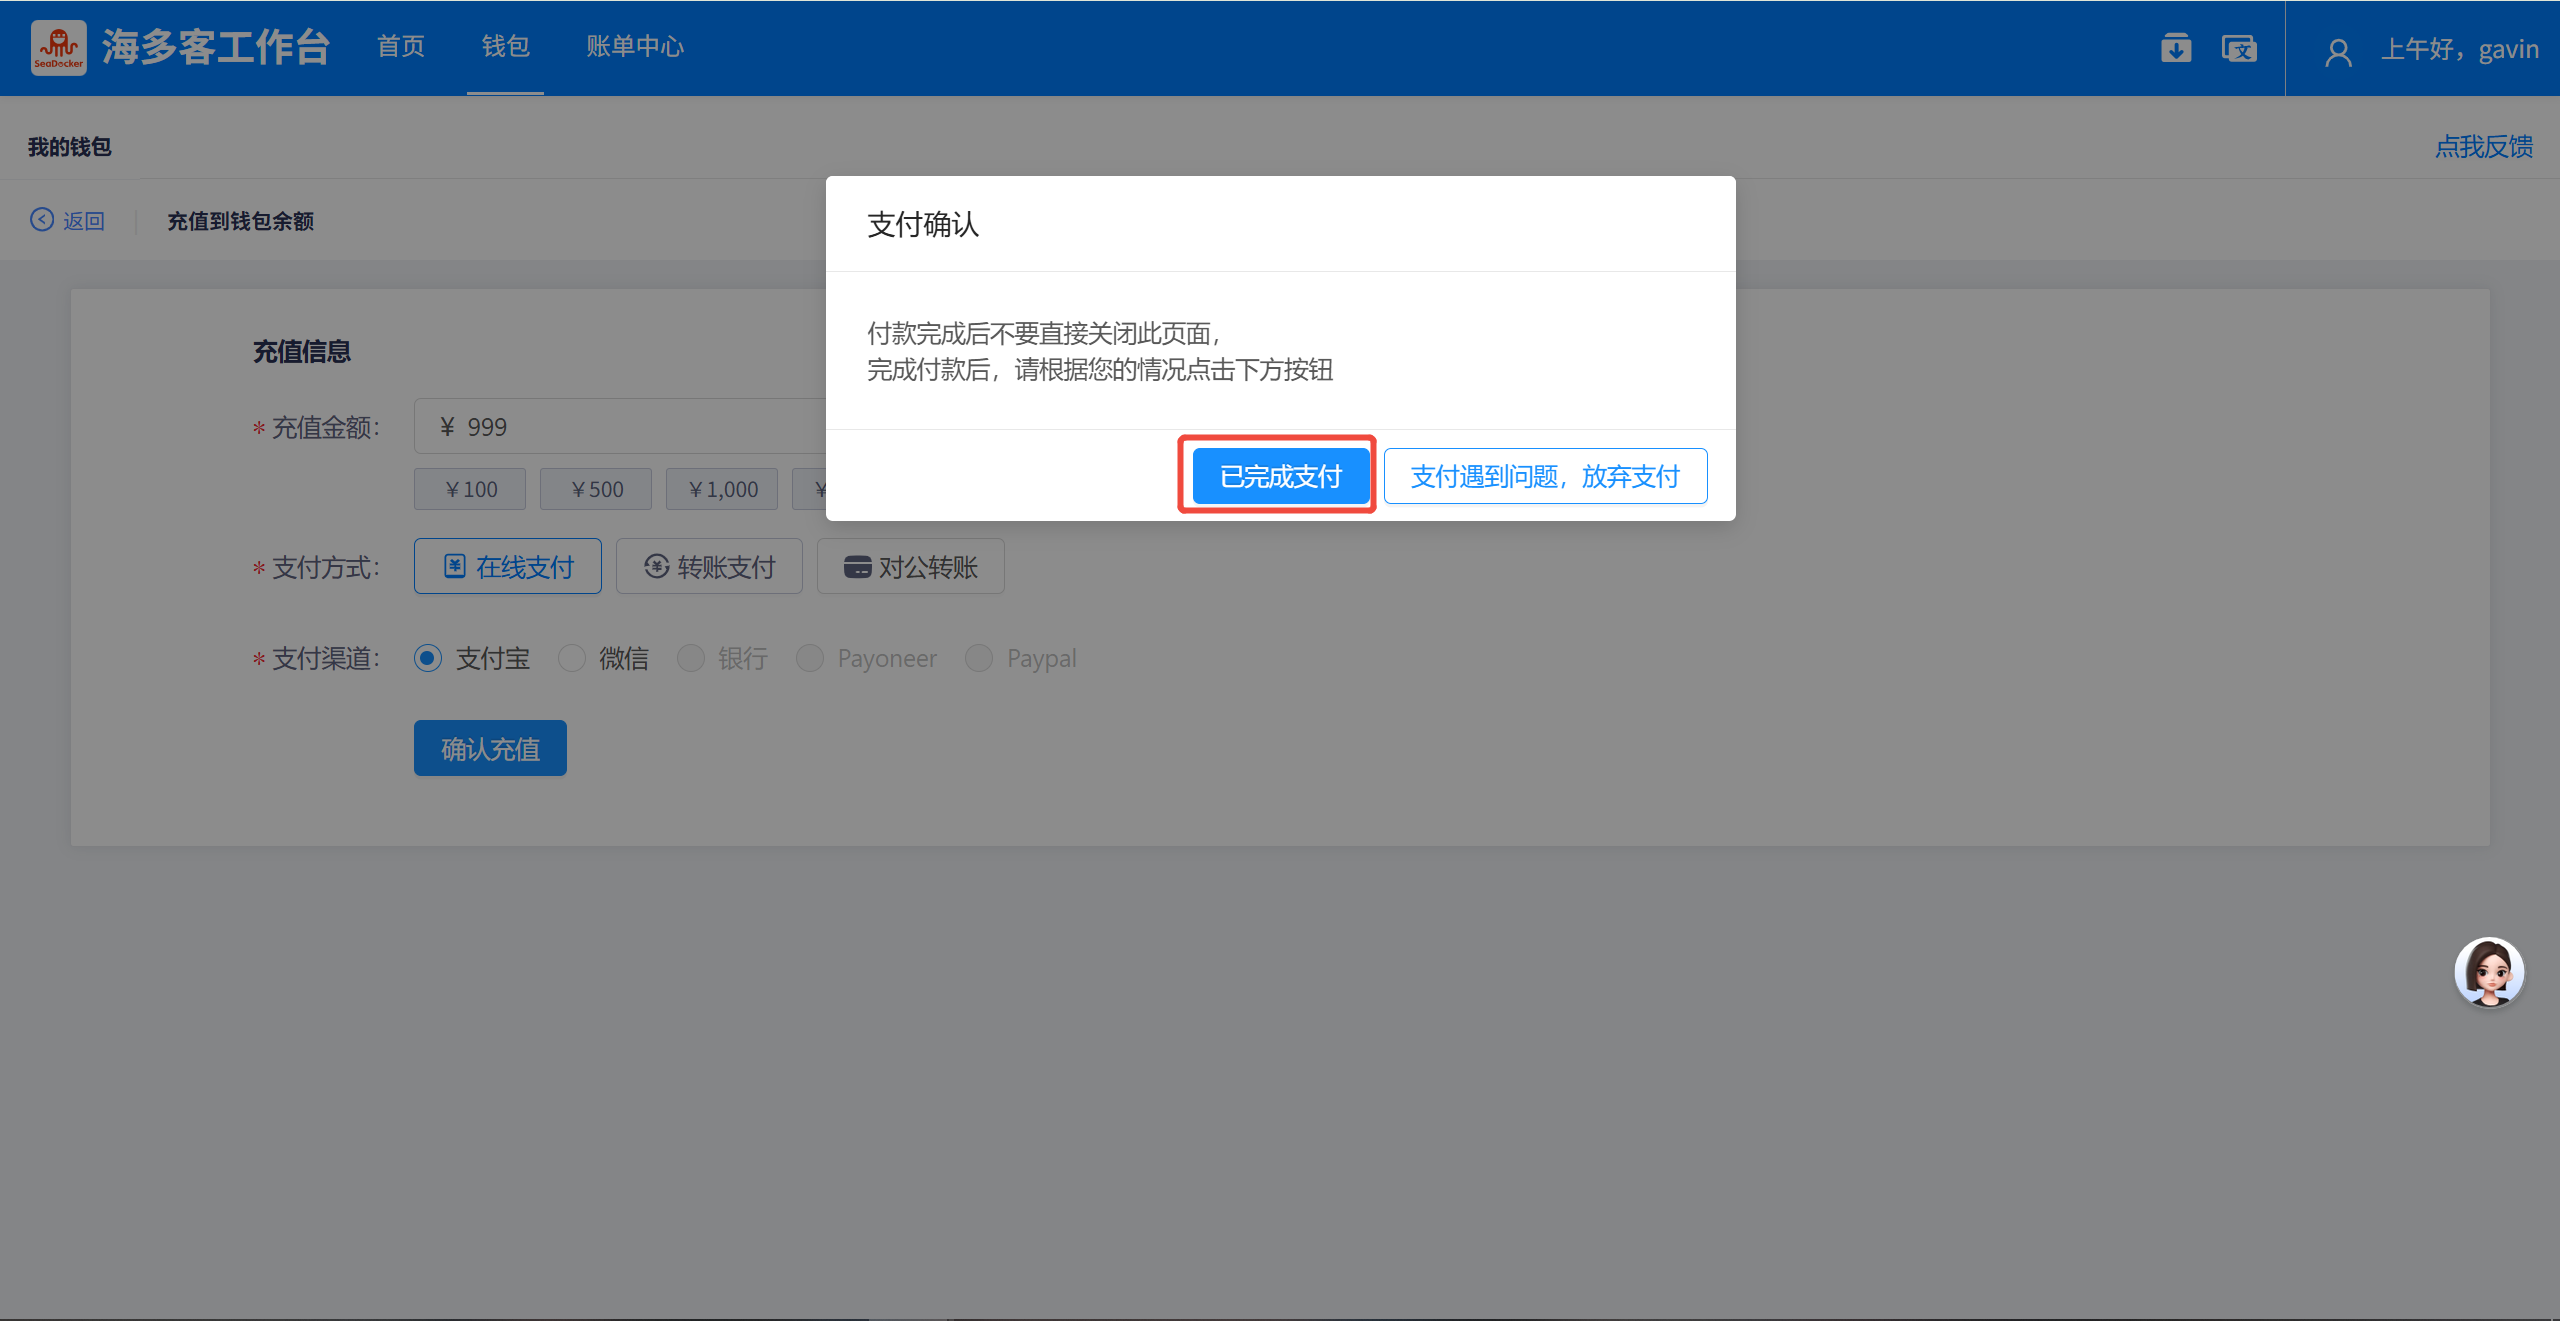Pick the ¥500 preset amount
Screen dimensions: 2560x1321
click(596, 490)
